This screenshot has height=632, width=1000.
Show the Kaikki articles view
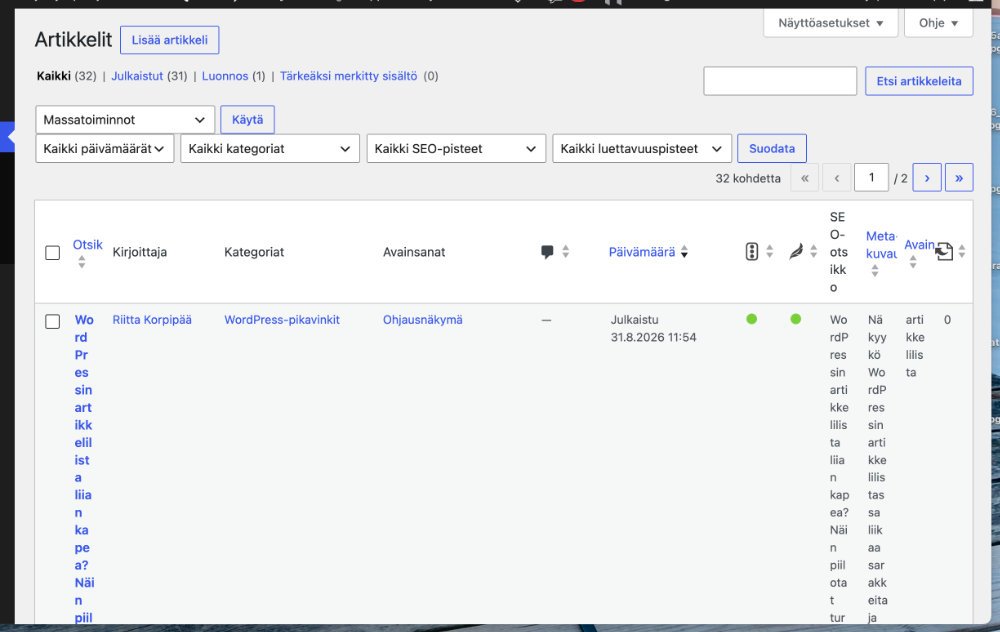(x=54, y=76)
